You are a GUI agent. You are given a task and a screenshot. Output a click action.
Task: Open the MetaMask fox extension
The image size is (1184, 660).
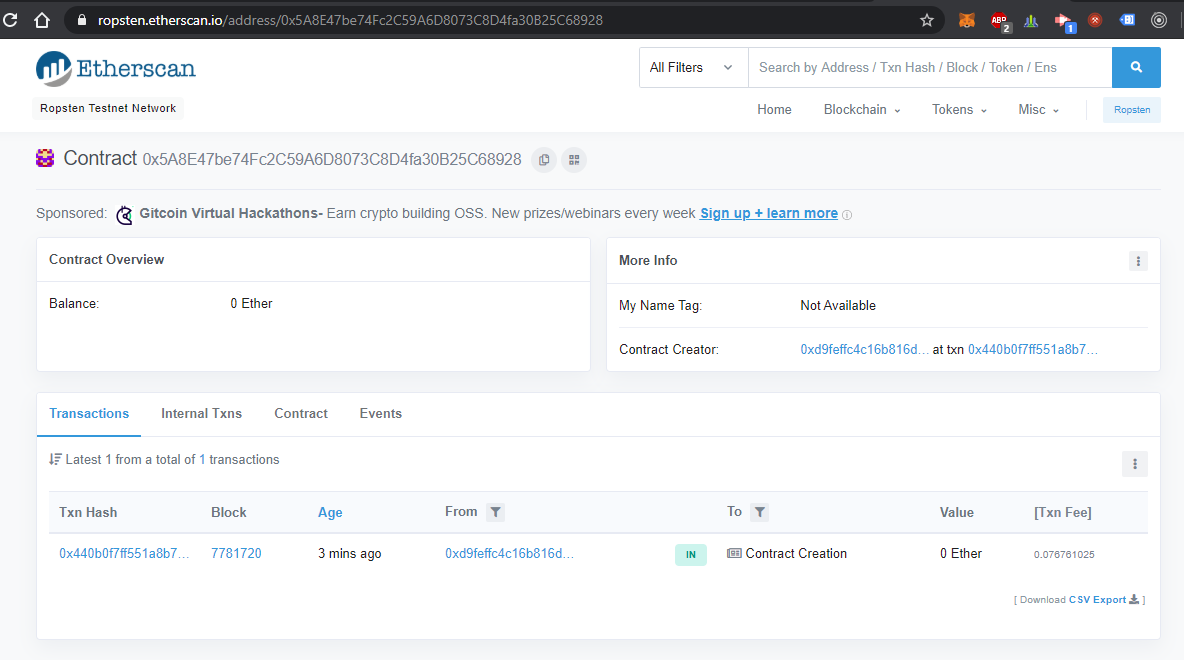pyautogui.click(x=967, y=20)
